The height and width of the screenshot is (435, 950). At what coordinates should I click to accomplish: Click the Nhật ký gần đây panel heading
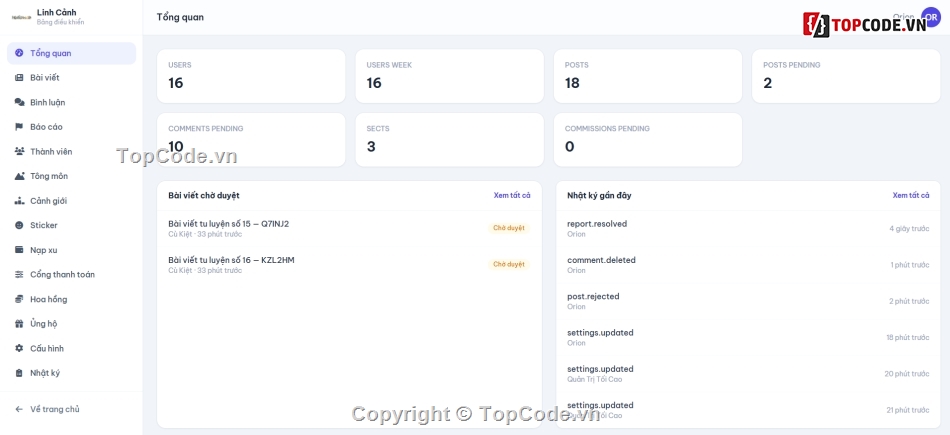tap(599, 195)
